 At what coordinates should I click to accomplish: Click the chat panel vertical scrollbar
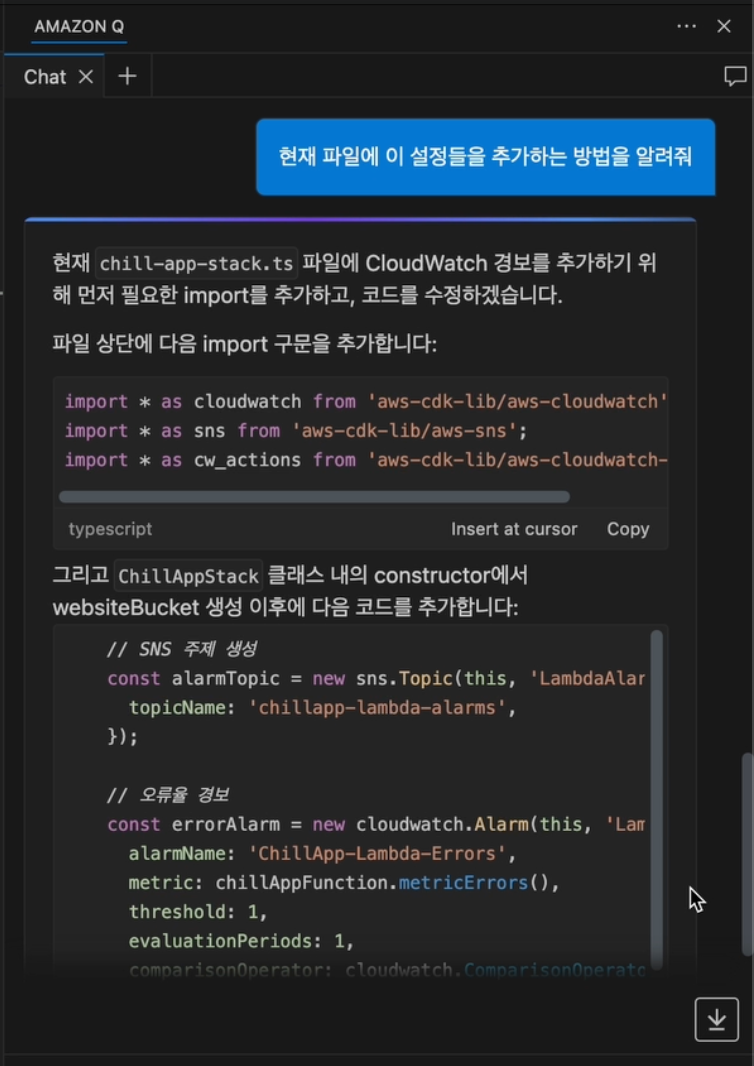click(748, 853)
